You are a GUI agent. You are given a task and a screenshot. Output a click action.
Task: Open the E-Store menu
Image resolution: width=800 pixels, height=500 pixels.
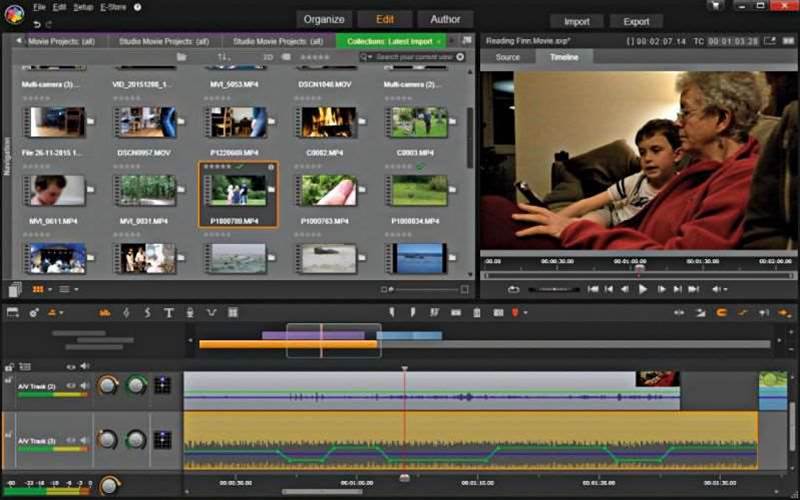[x=113, y=7]
